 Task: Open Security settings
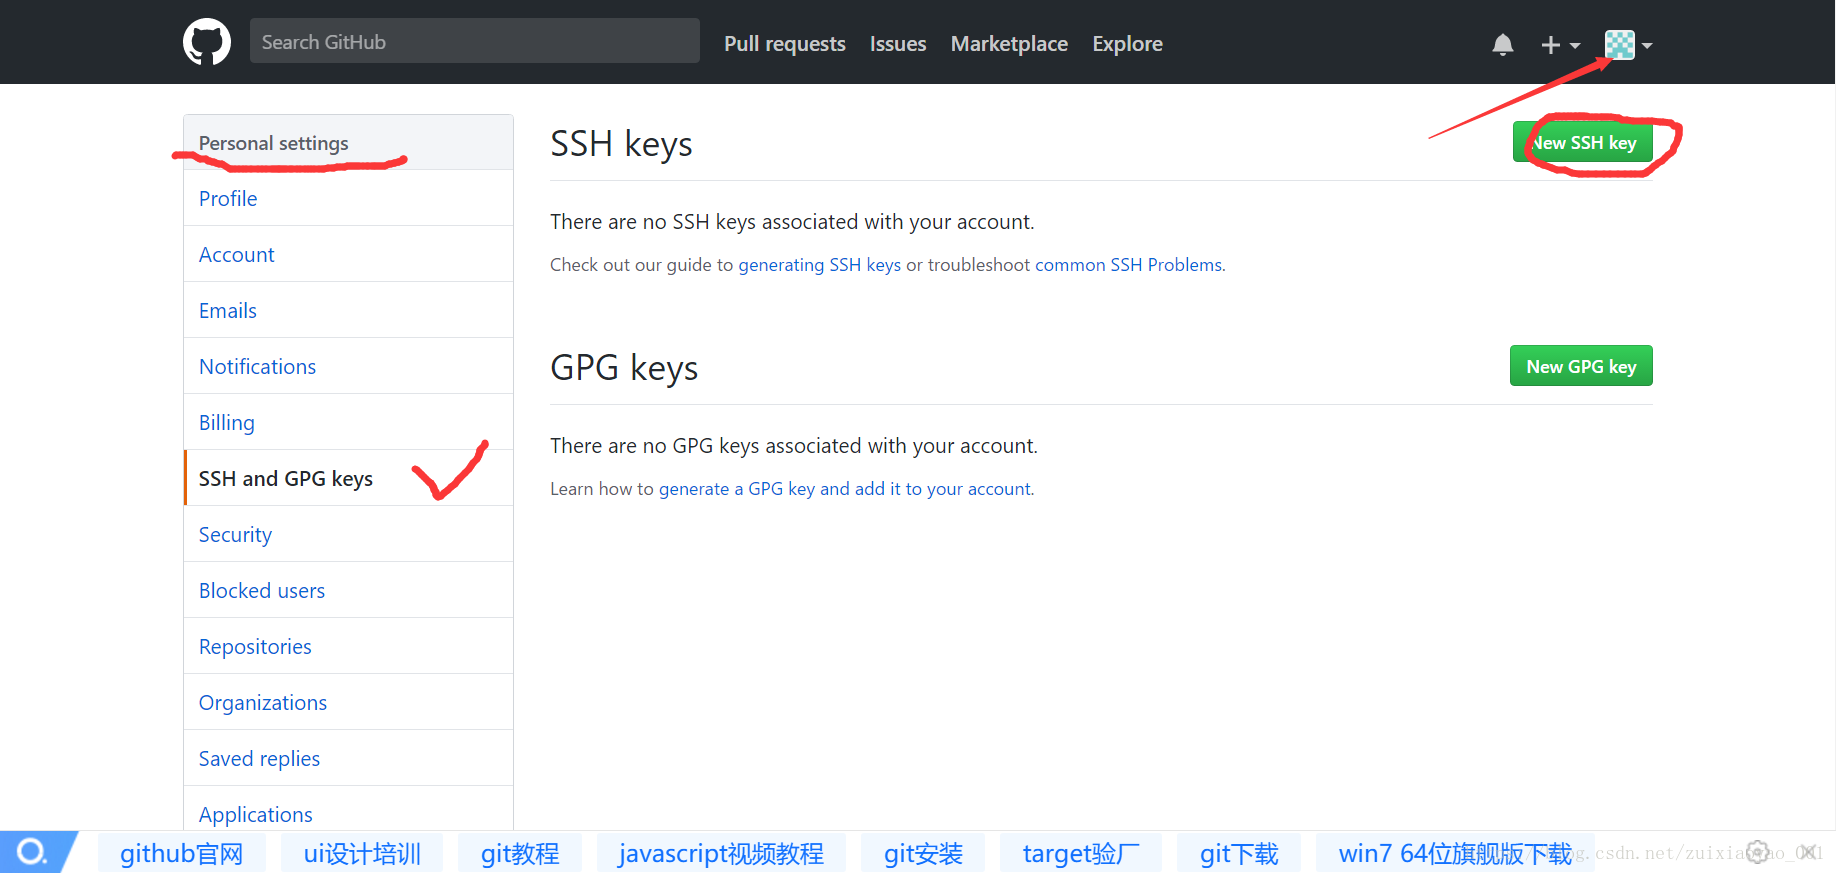click(348, 534)
